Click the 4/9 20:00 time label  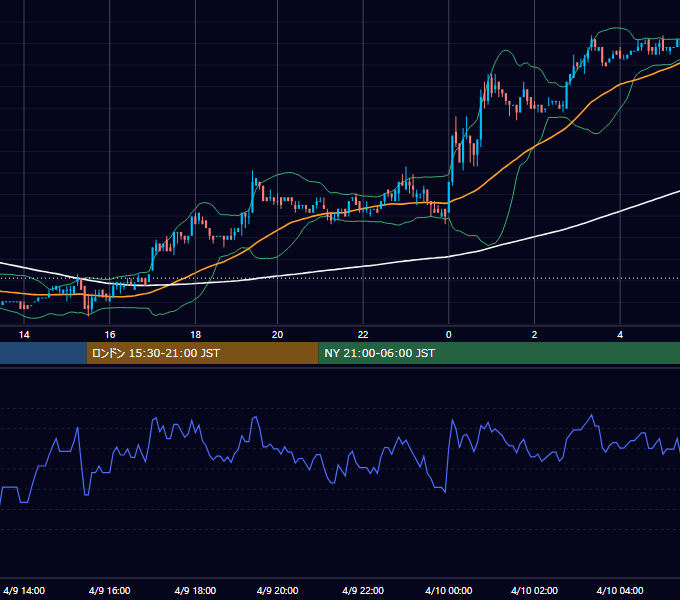[x=277, y=590]
